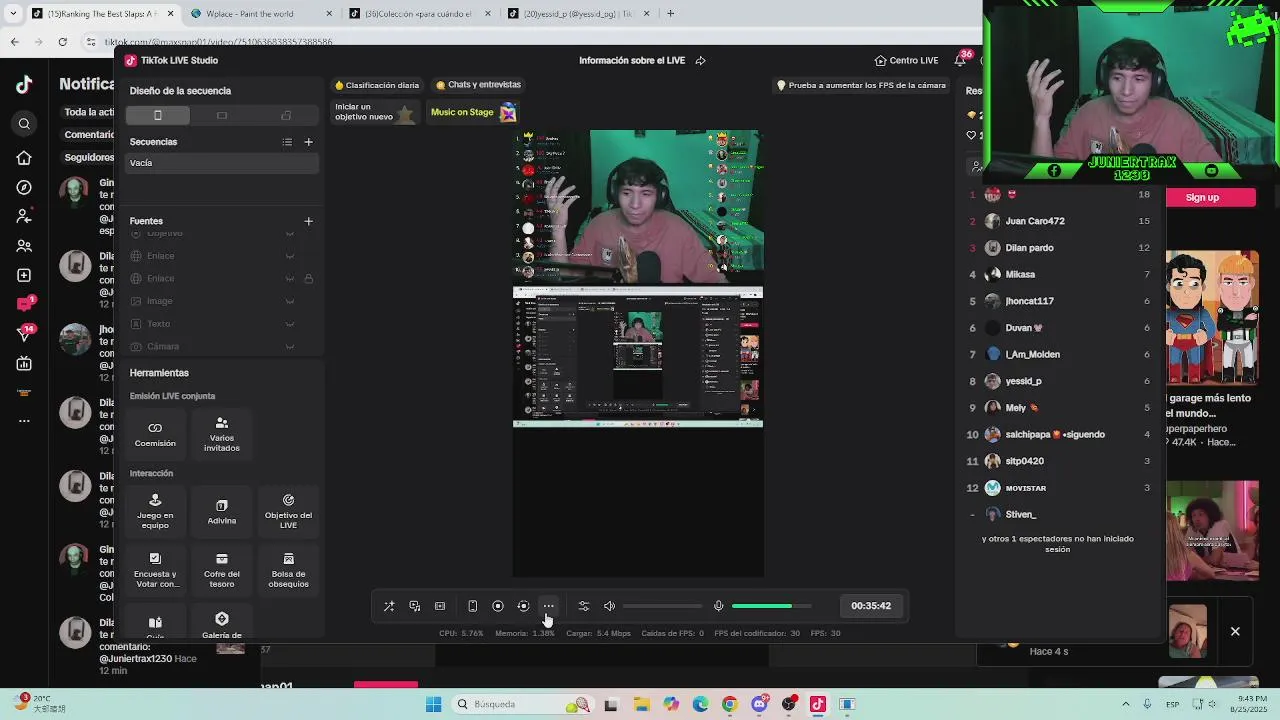Add a new sequence with Secuencias plus
This screenshot has height=720, width=1280.
pos(308,142)
